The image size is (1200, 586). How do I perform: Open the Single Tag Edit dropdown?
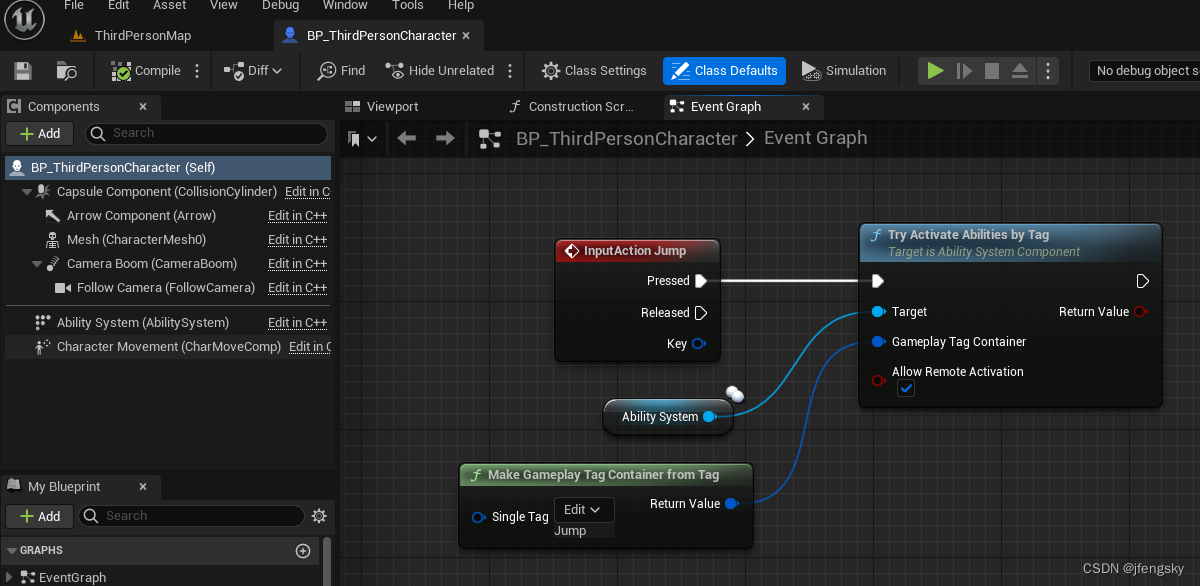tap(584, 510)
